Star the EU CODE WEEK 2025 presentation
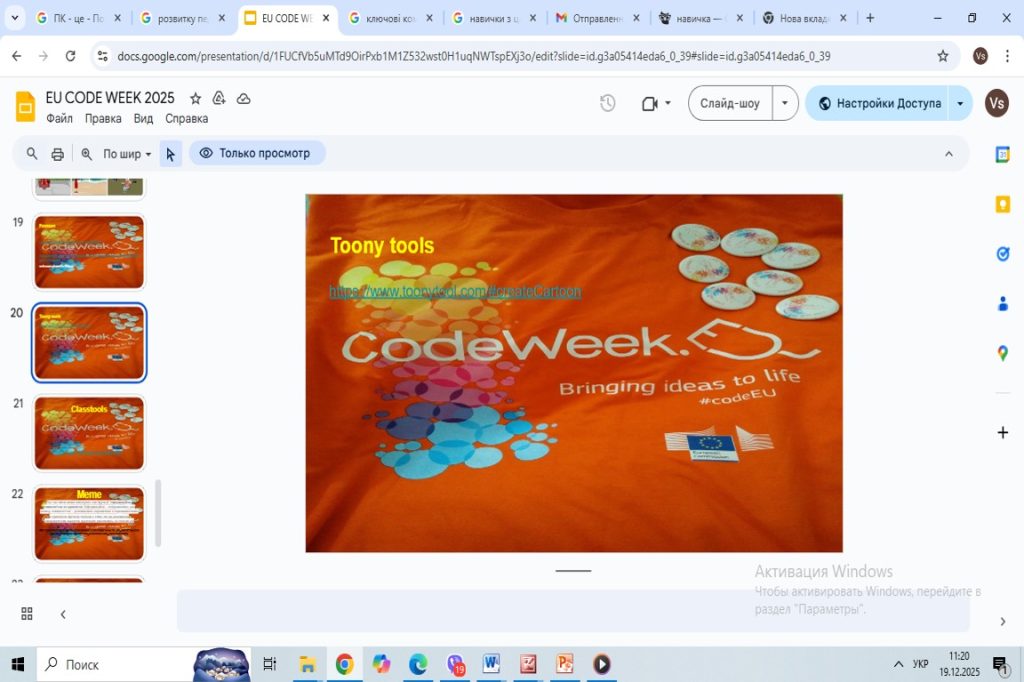This screenshot has width=1024, height=682. coord(196,98)
